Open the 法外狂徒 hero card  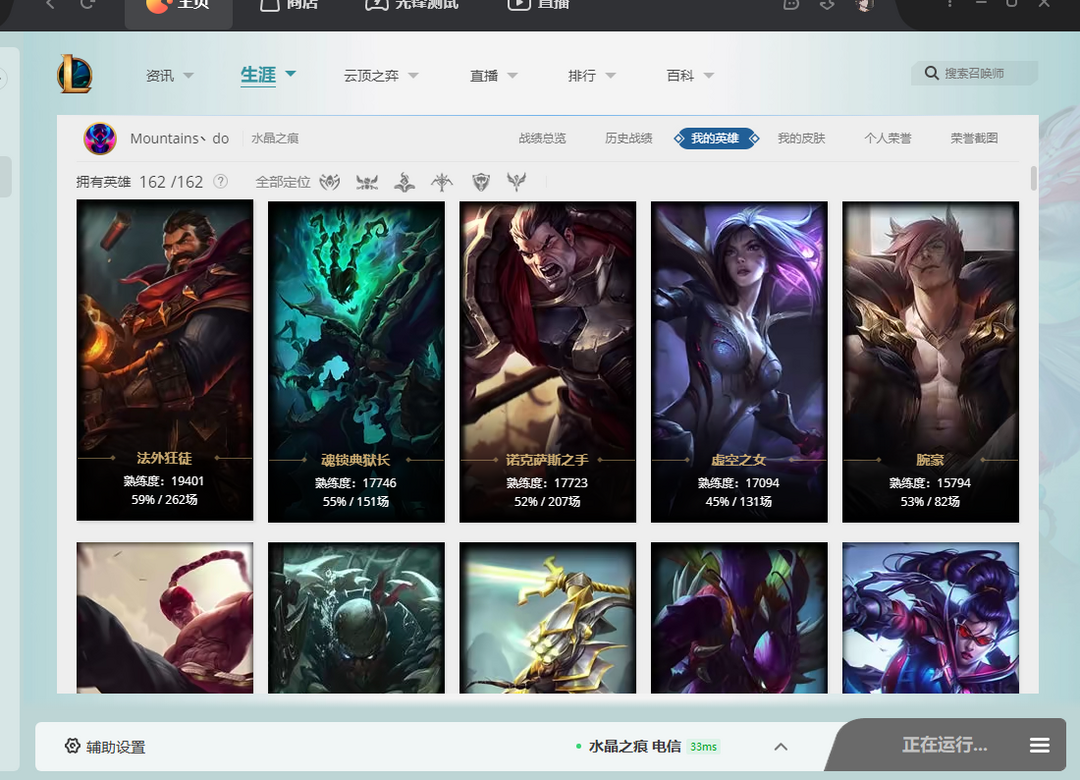click(165, 360)
